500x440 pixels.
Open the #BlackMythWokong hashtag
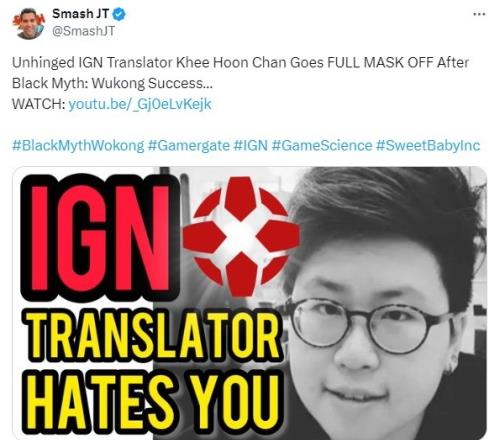[x=78, y=146]
